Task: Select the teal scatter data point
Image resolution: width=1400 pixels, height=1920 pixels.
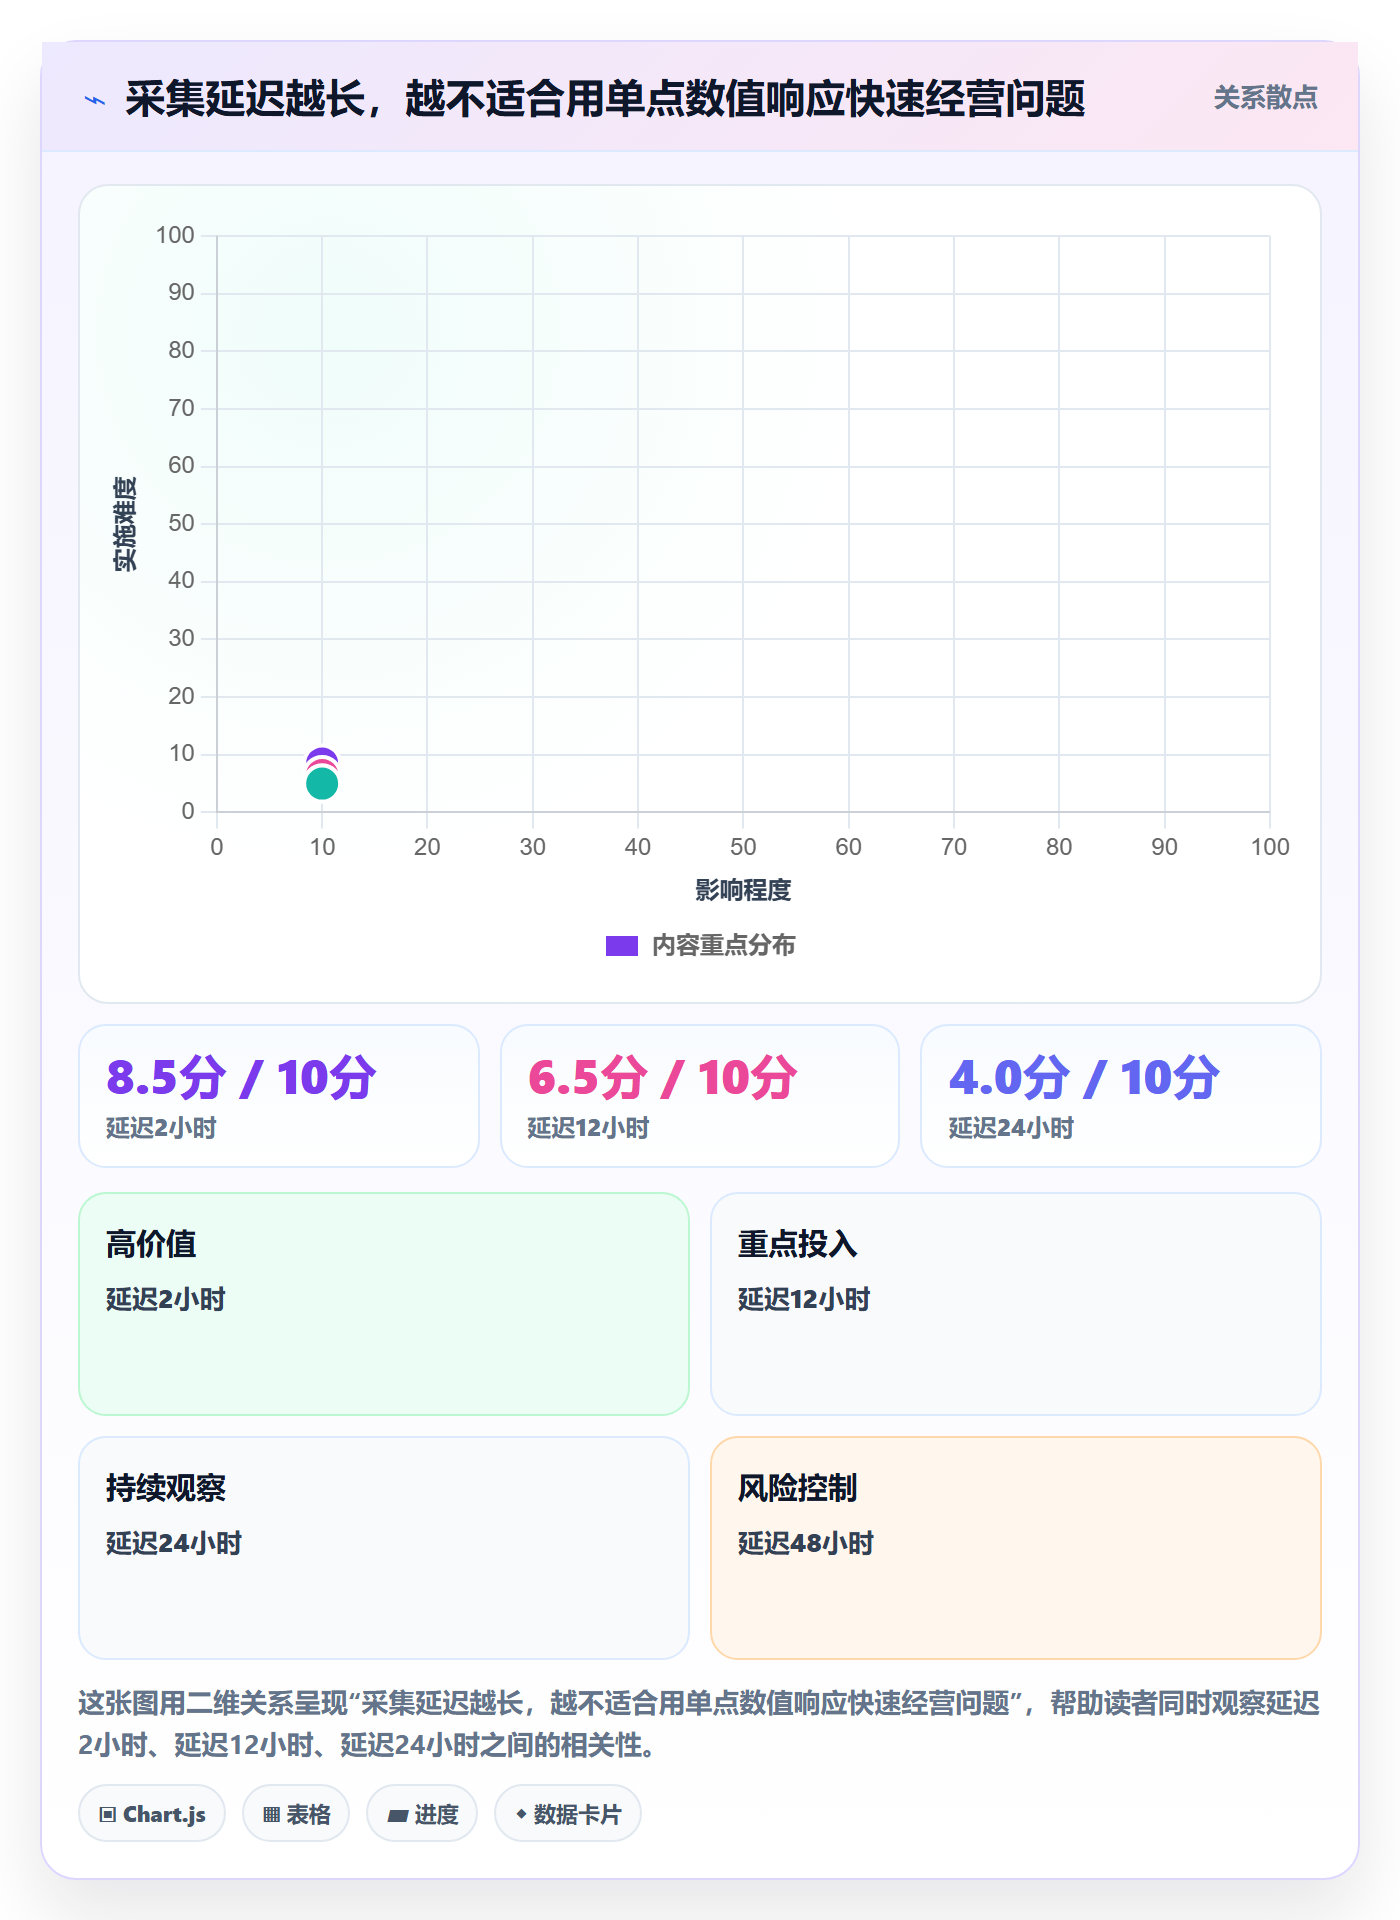Action: pos(322,784)
